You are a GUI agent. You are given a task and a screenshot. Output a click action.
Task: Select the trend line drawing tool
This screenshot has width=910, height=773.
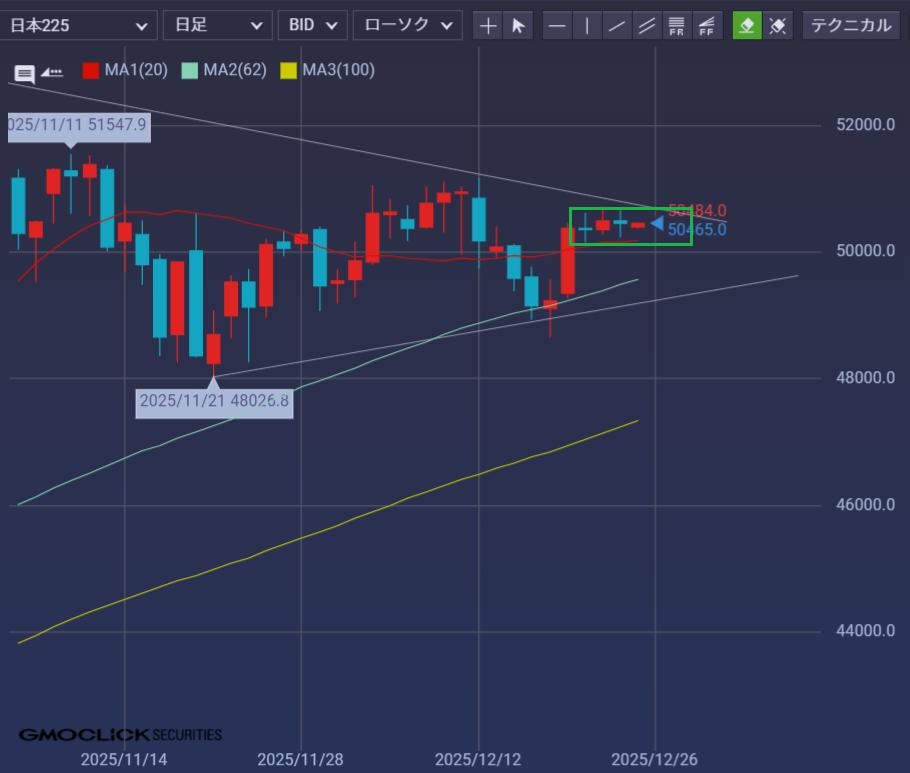pyautogui.click(x=618, y=25)
